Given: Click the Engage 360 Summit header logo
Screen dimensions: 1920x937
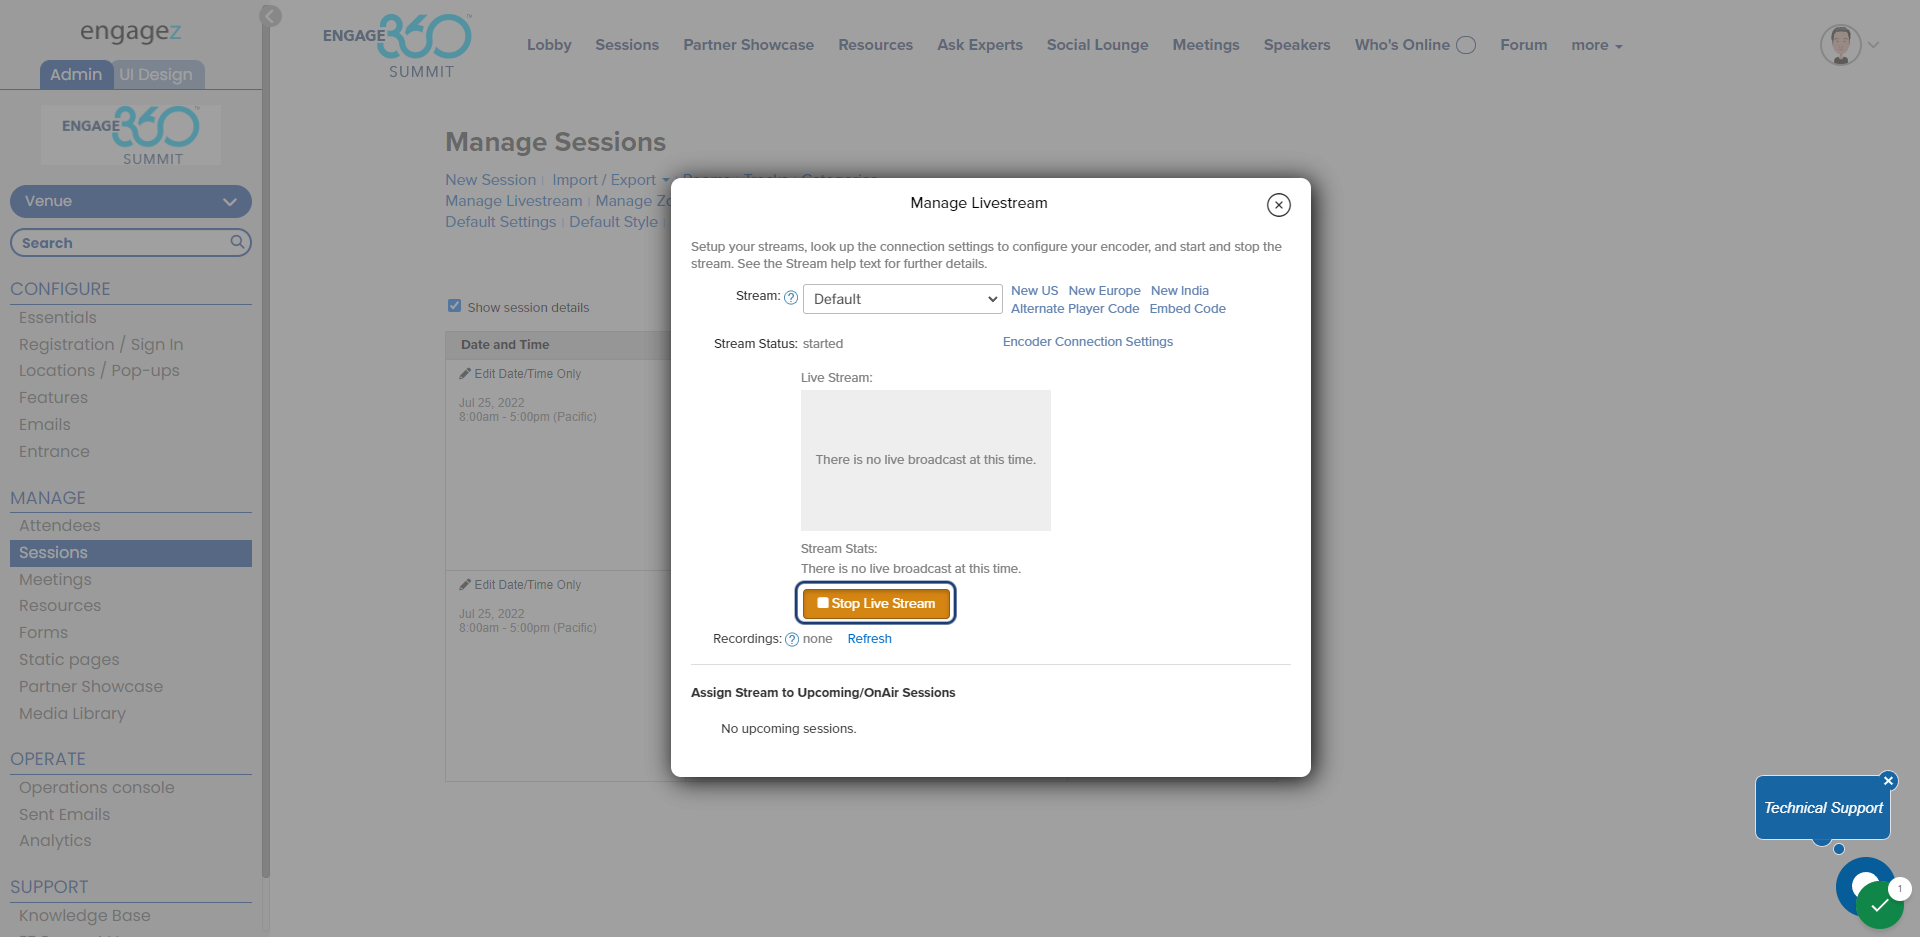Looking at the screenshot, I should tap(398, 46).
